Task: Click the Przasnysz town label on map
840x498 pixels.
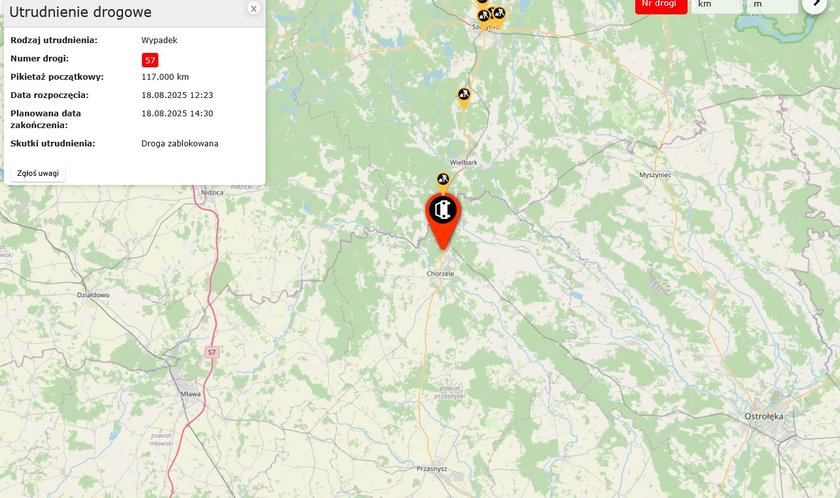Action: point(432,469)
